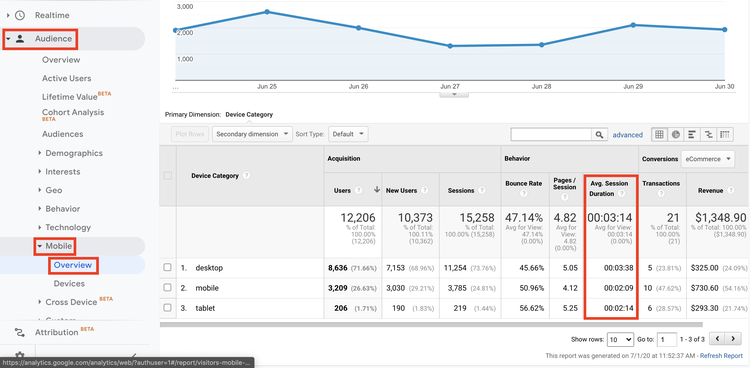Switch to comparison view icon
This screenshot has height=368, width=750.
(708, 134)
